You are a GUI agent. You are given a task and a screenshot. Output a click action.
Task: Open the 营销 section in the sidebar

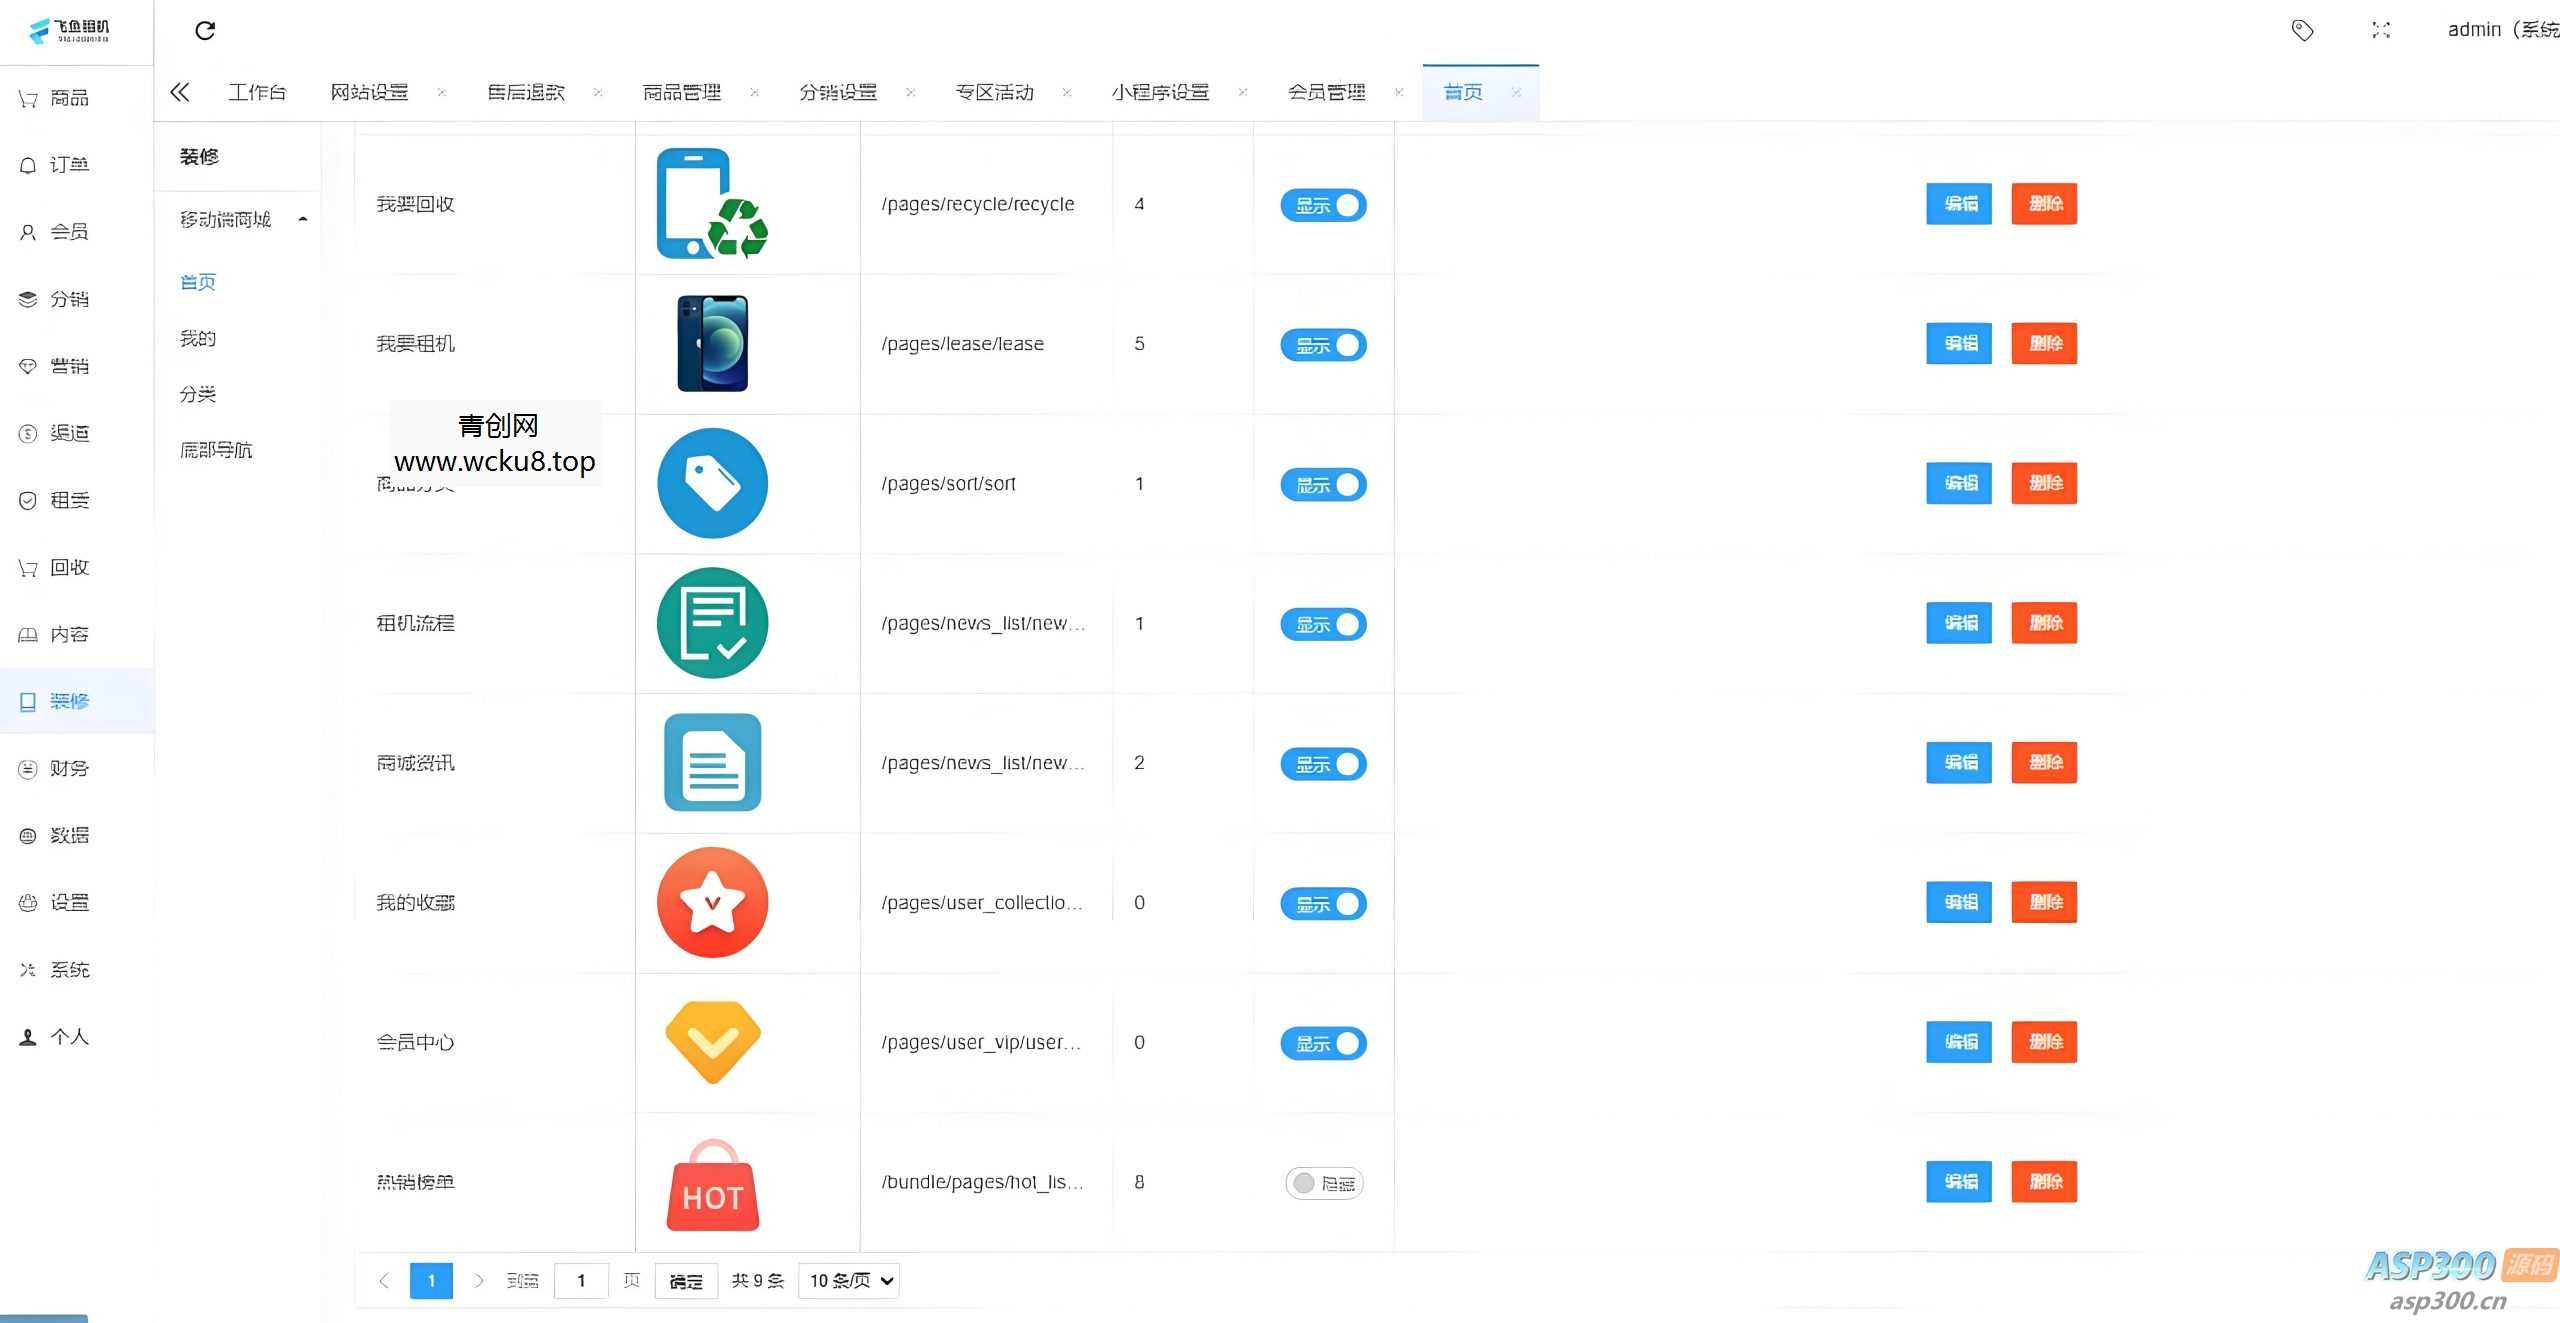click(x=68, y=366)
